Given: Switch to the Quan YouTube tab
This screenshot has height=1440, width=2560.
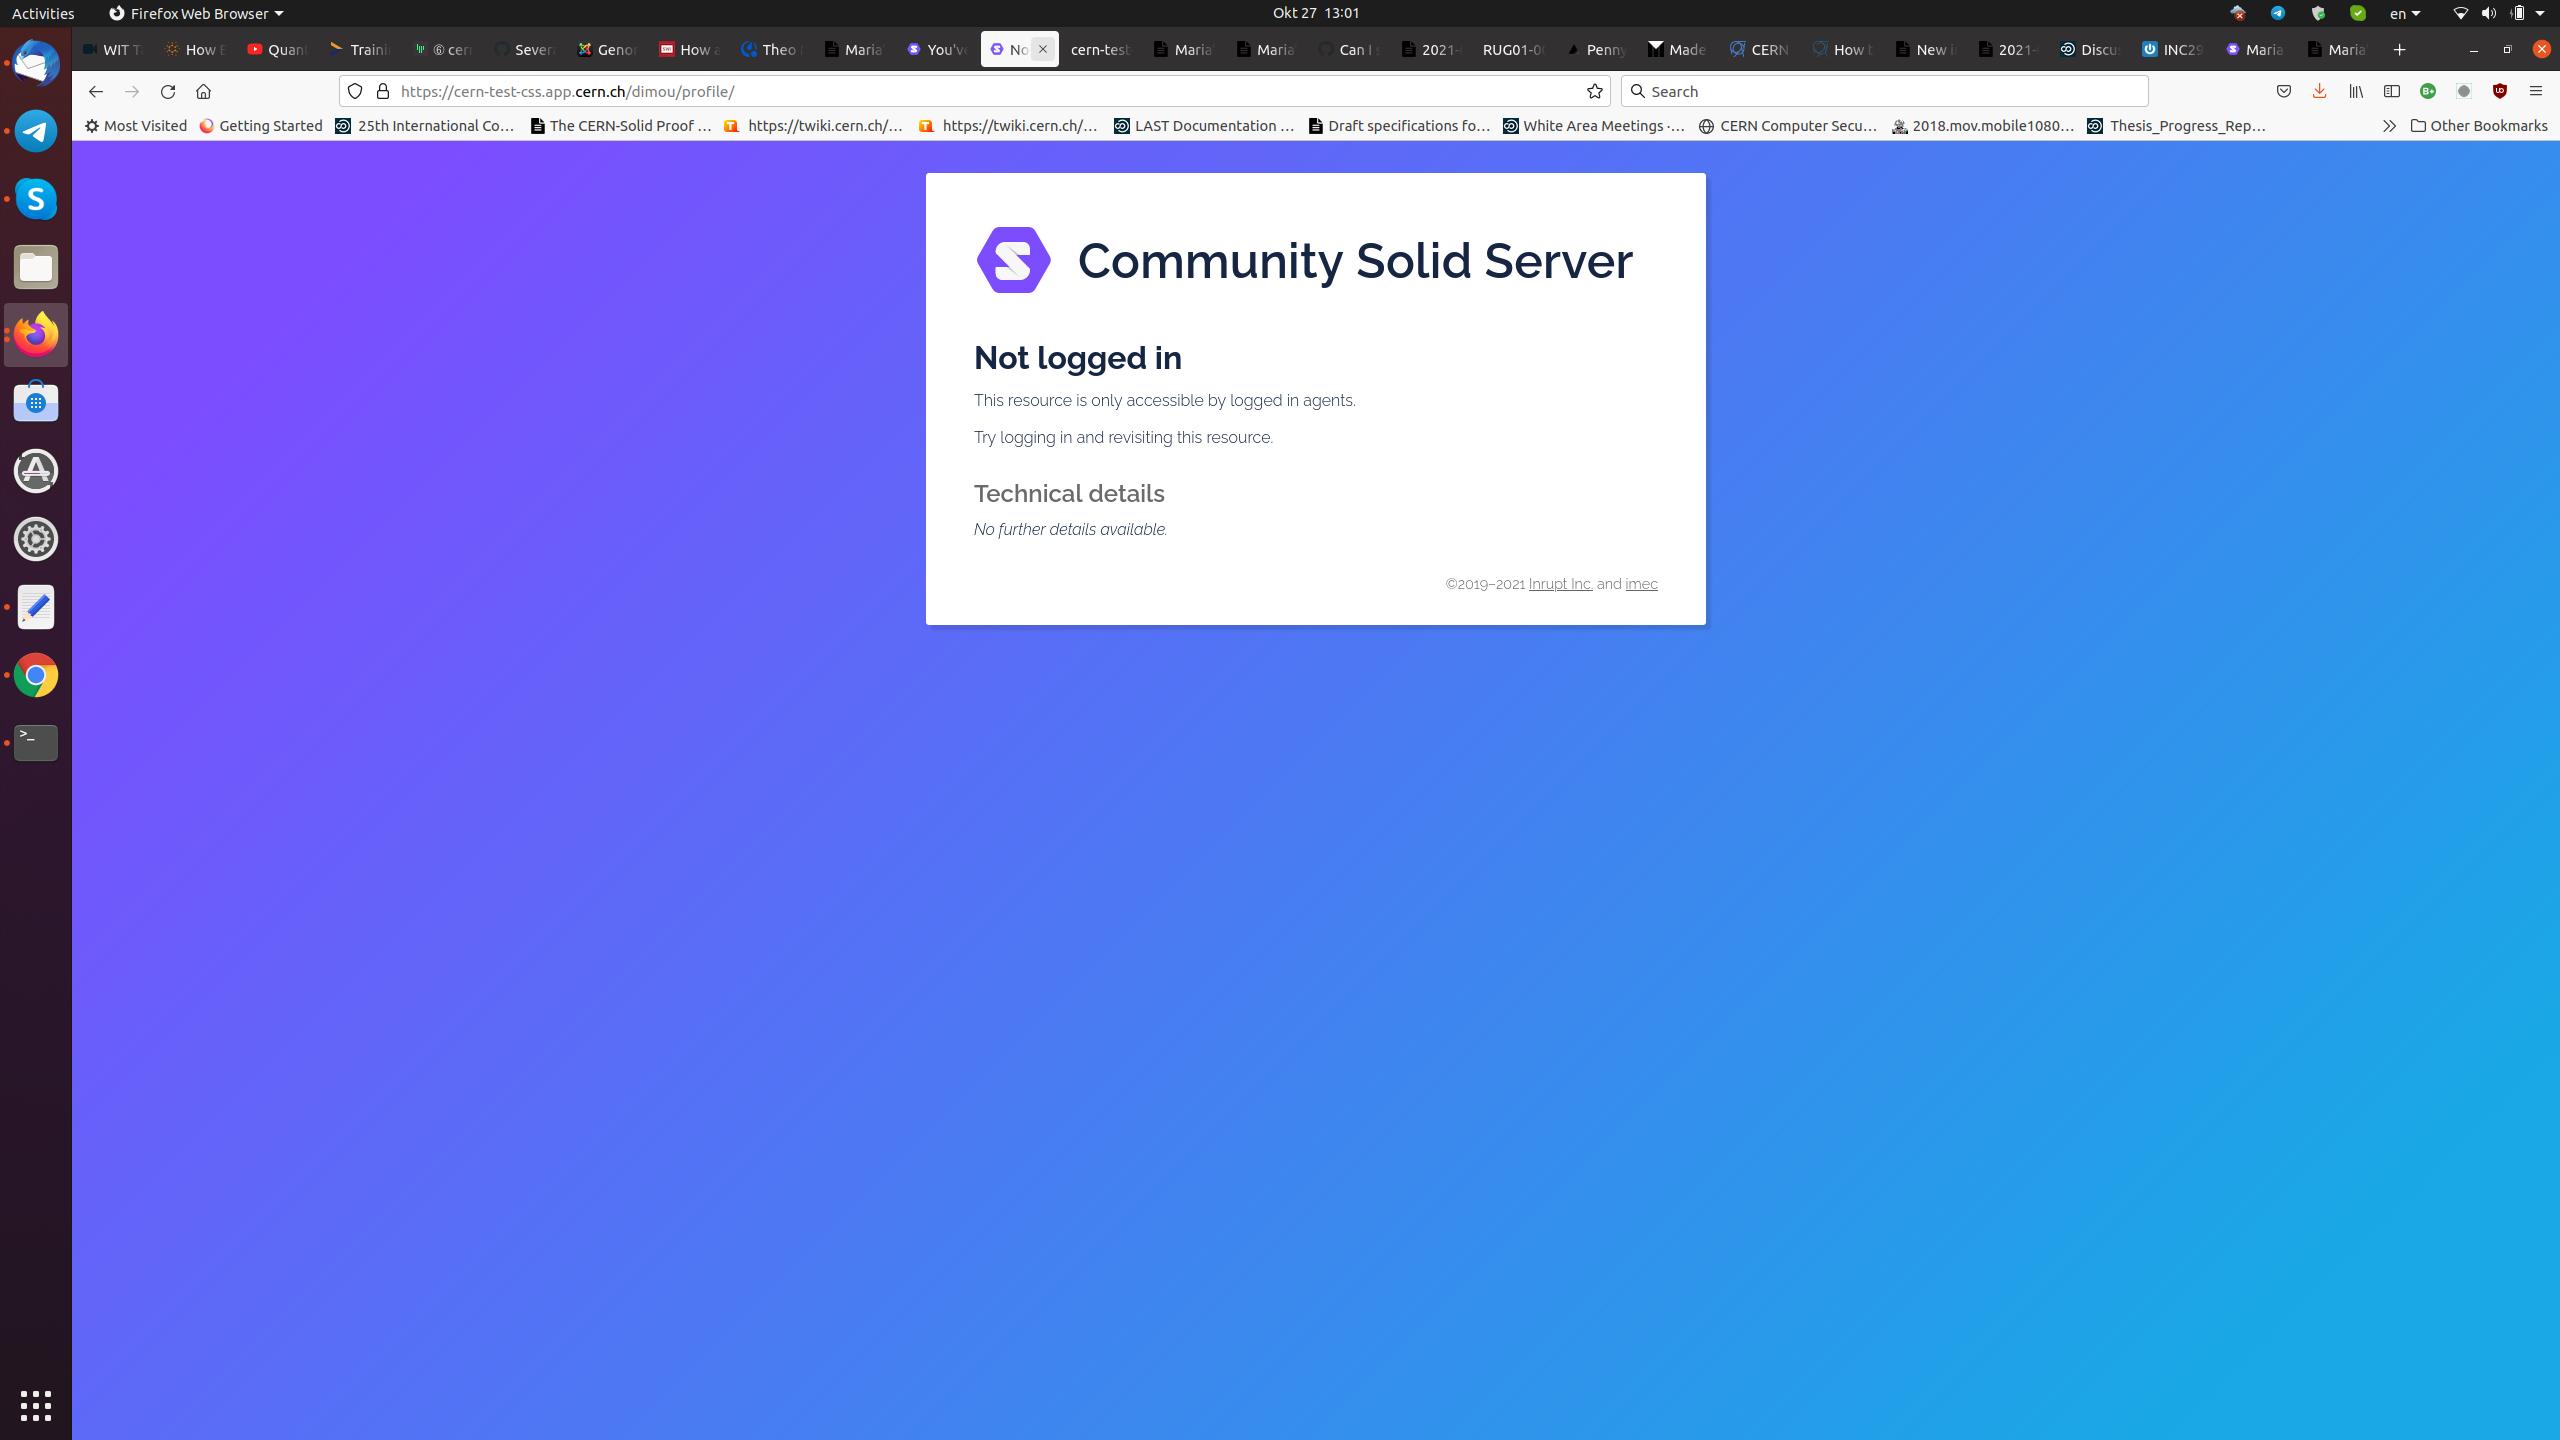Looking at the screenshot, I should coord(278,49).
